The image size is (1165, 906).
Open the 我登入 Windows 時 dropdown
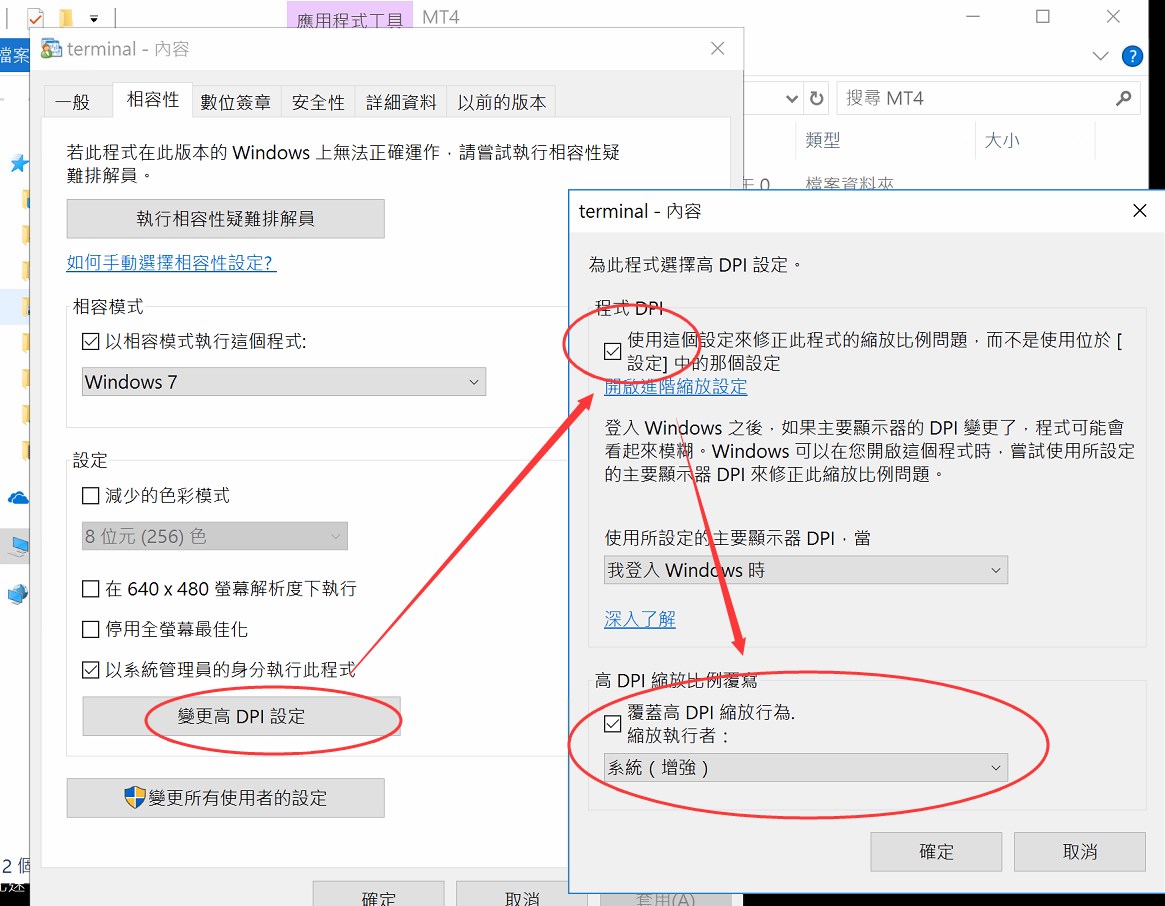coord(806,570)
